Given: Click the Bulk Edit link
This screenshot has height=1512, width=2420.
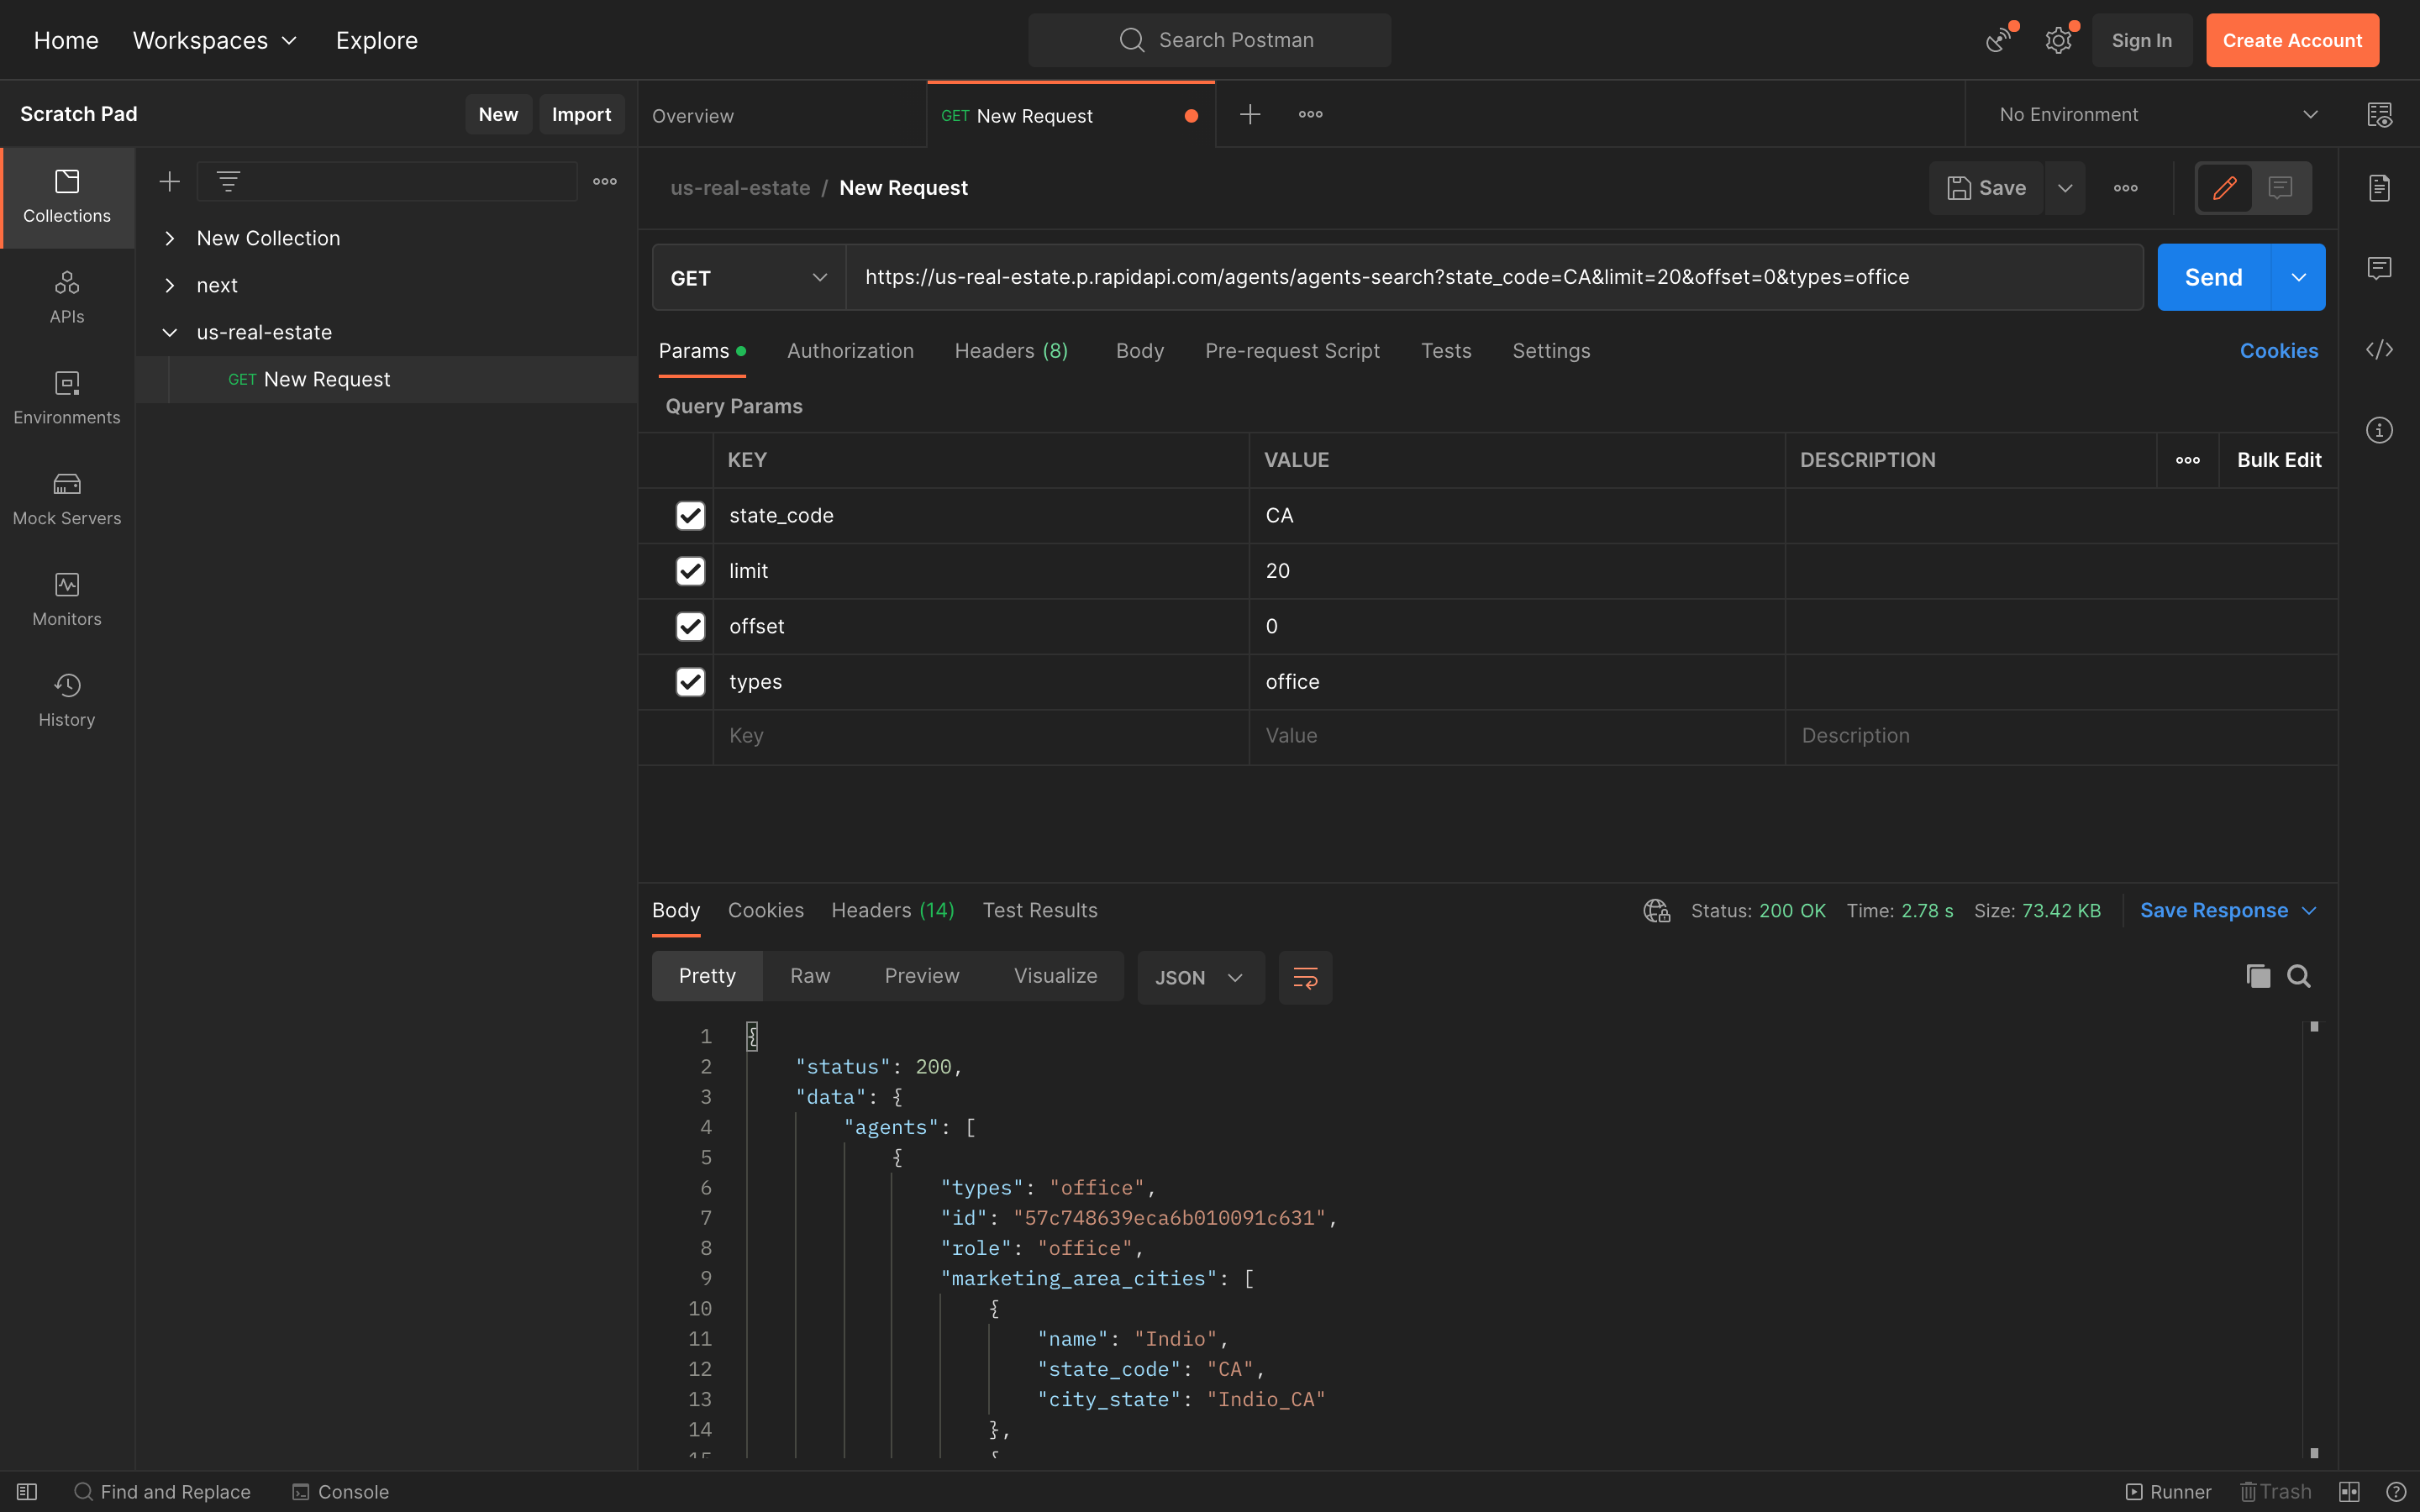Looking at the screenshot, I should (x=2278, y=460).
